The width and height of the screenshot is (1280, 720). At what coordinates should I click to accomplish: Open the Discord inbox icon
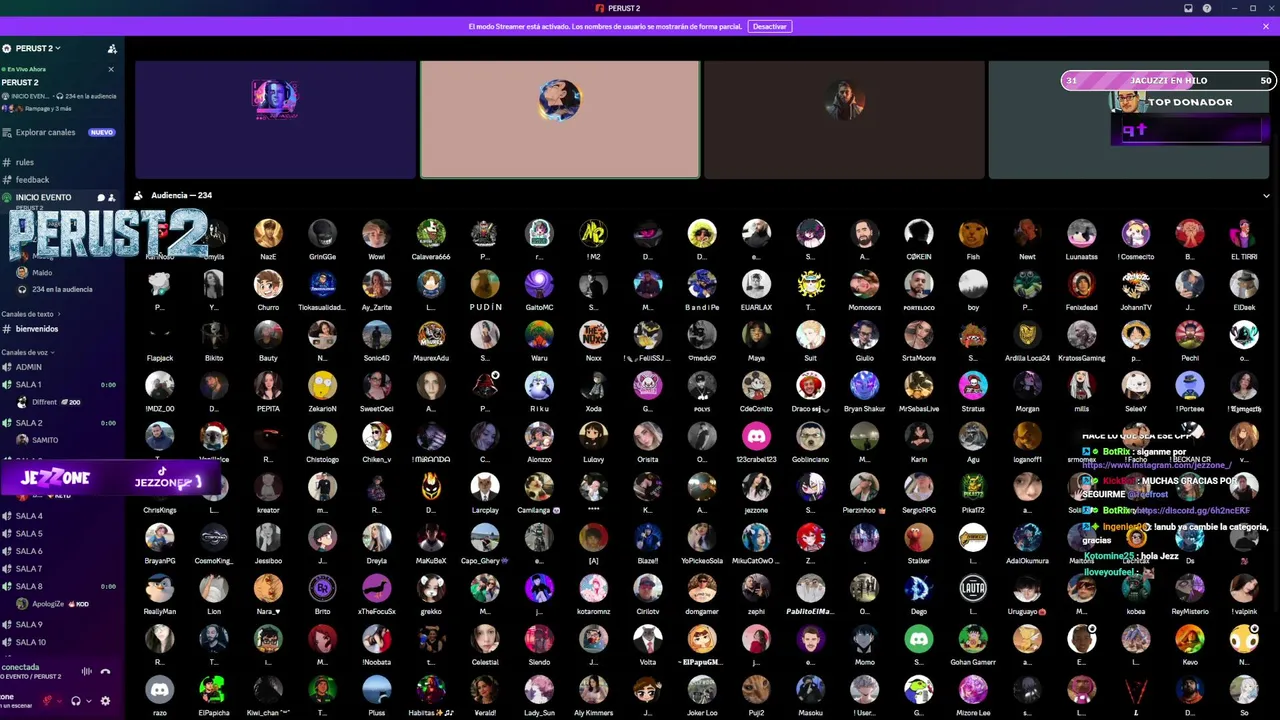pos(1188,8)
